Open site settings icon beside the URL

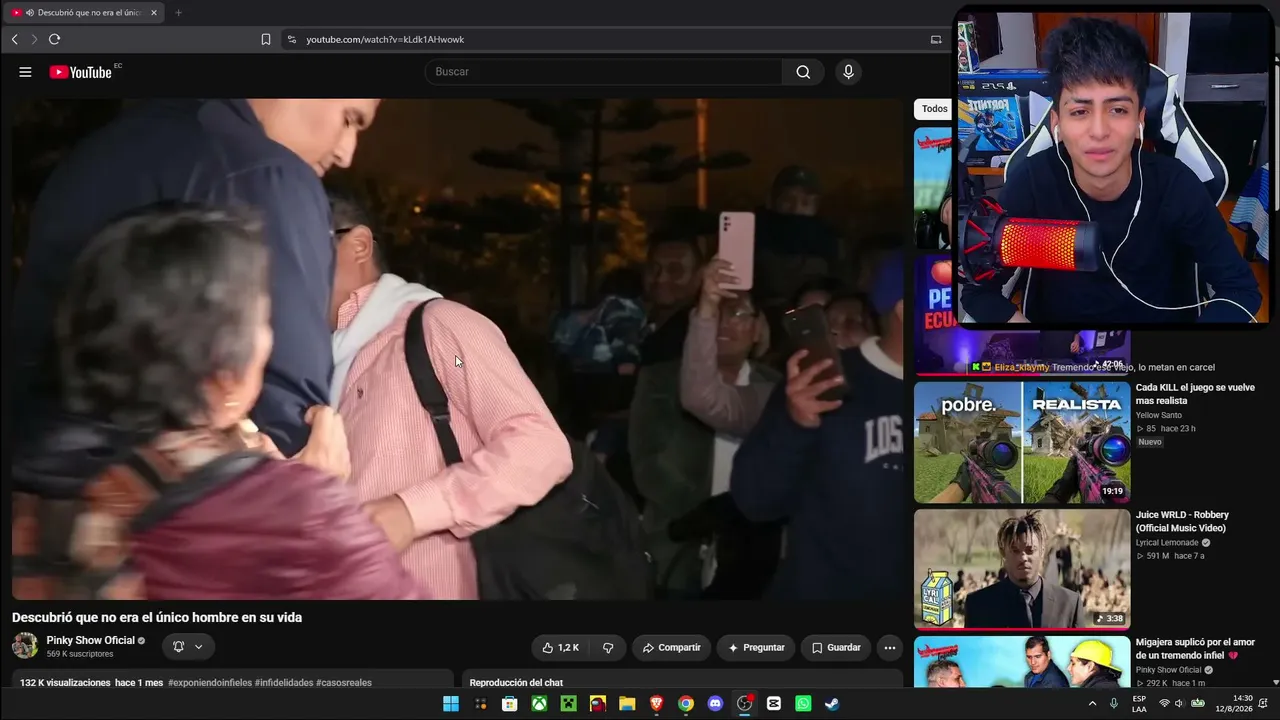pyautogui.click(x=291, y=39)
